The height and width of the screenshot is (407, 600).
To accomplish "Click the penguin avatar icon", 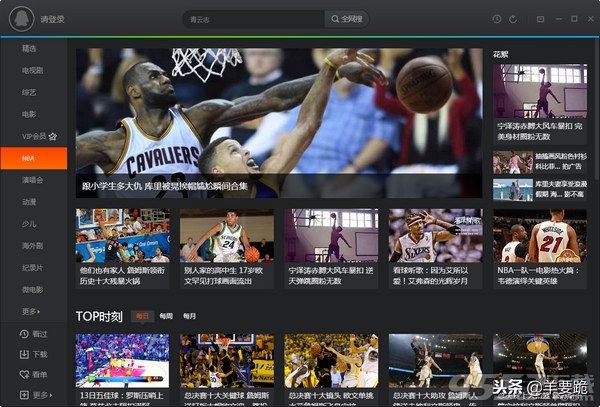I will tap(22, 19).
